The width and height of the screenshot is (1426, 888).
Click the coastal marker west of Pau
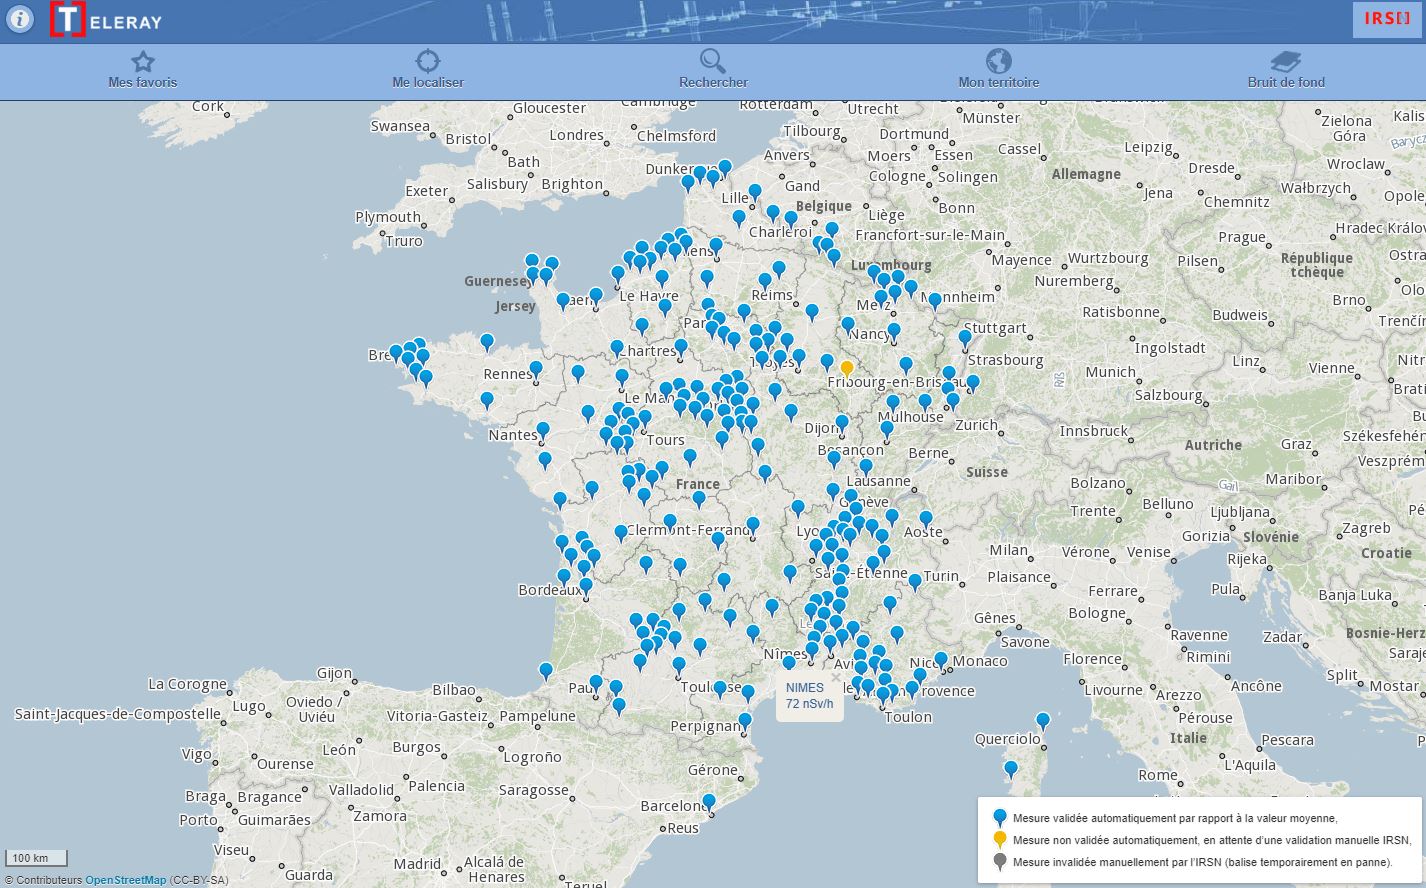546,670
